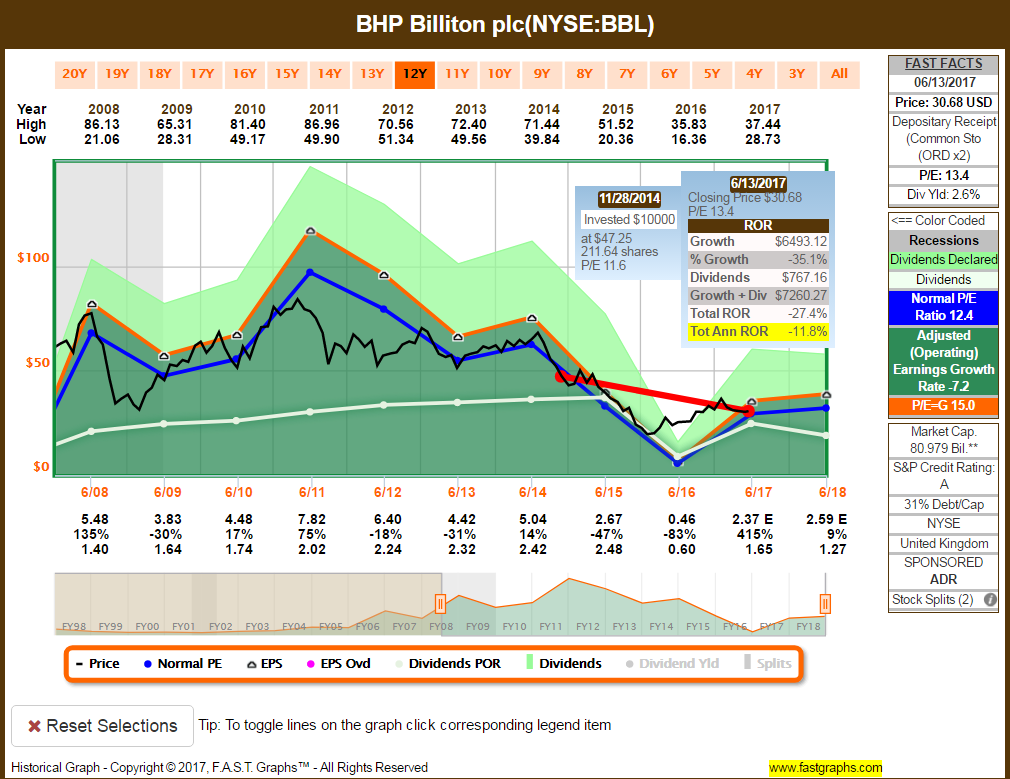Click the red ROR end point at 6/13/2017
1010x779 pixels.
(x=749, y=411)
